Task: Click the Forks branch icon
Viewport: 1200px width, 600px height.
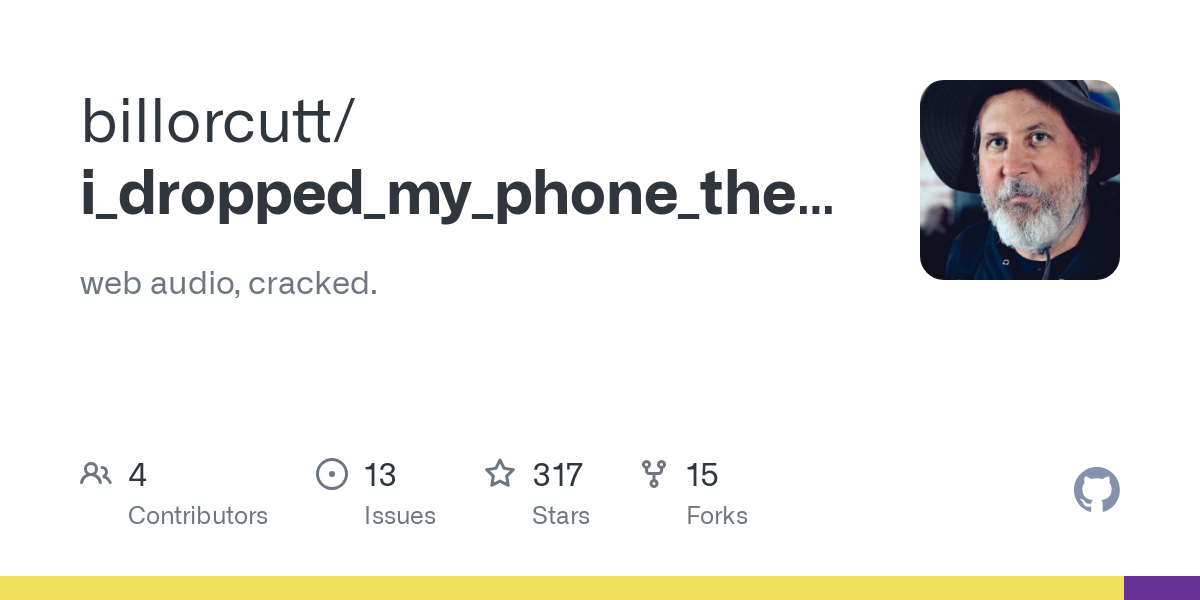Action: coord(654,474)
